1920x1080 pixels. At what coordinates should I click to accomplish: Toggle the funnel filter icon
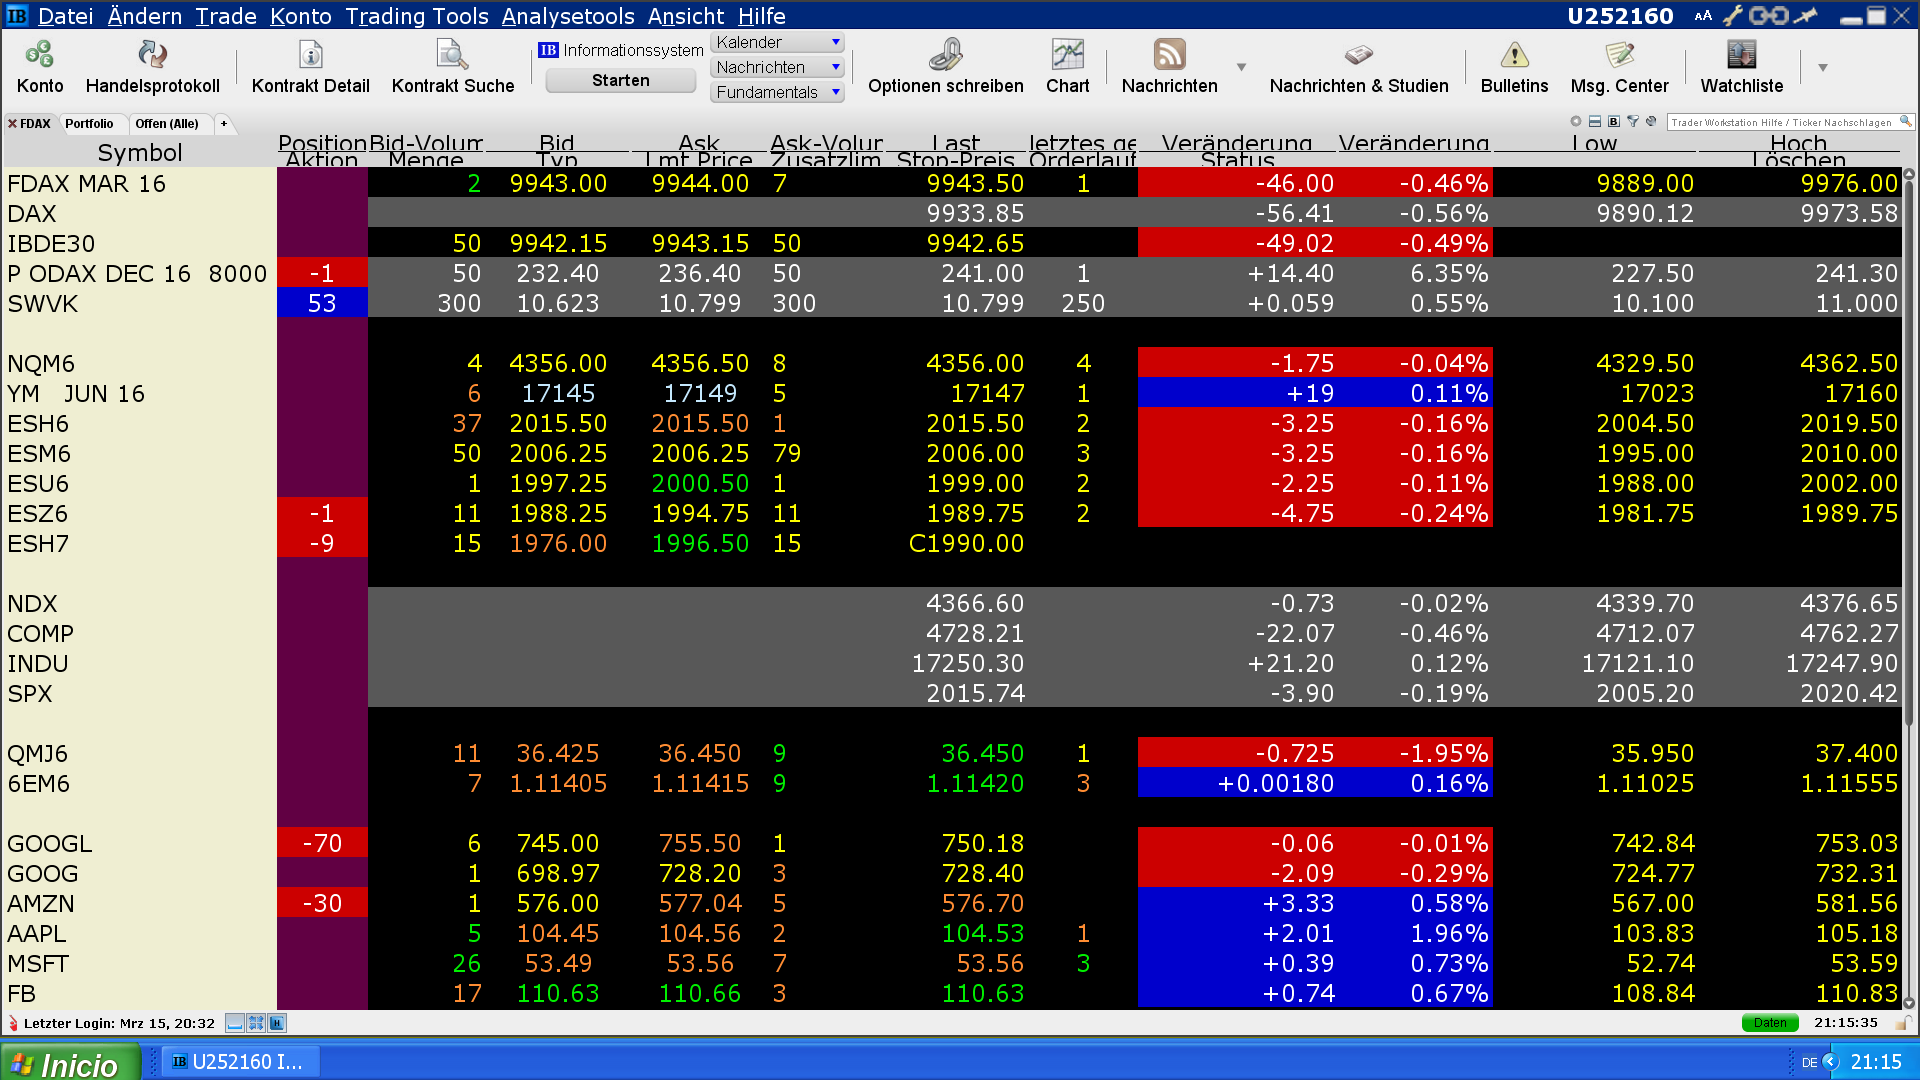(1633, 122)
